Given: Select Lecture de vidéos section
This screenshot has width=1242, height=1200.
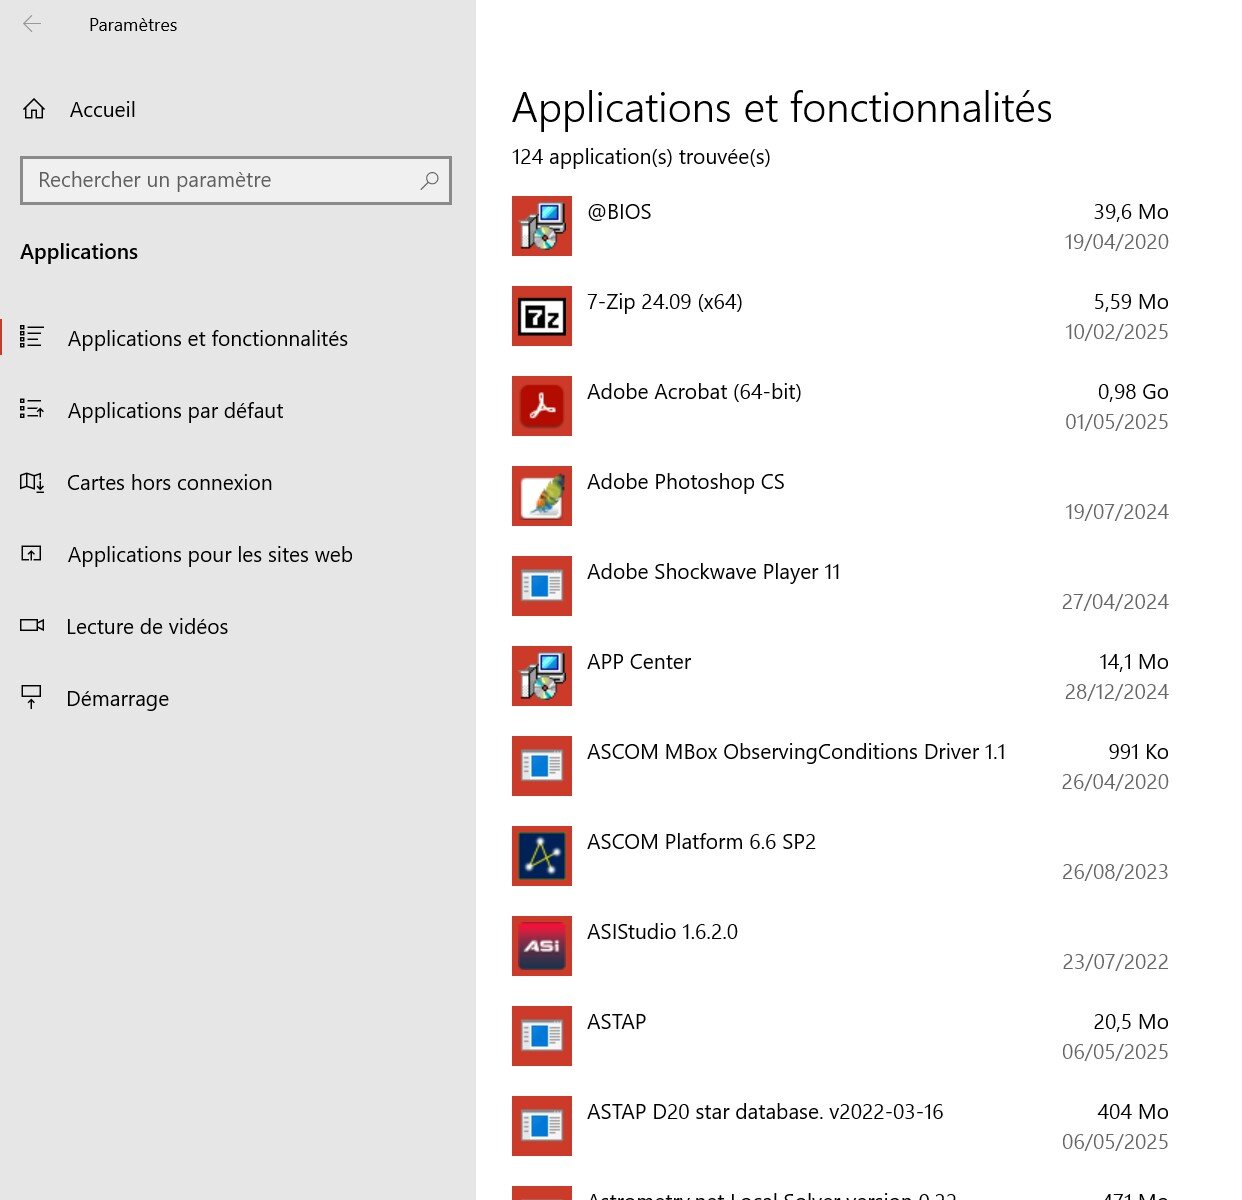Looking at the screenshot, I should 147,627.
